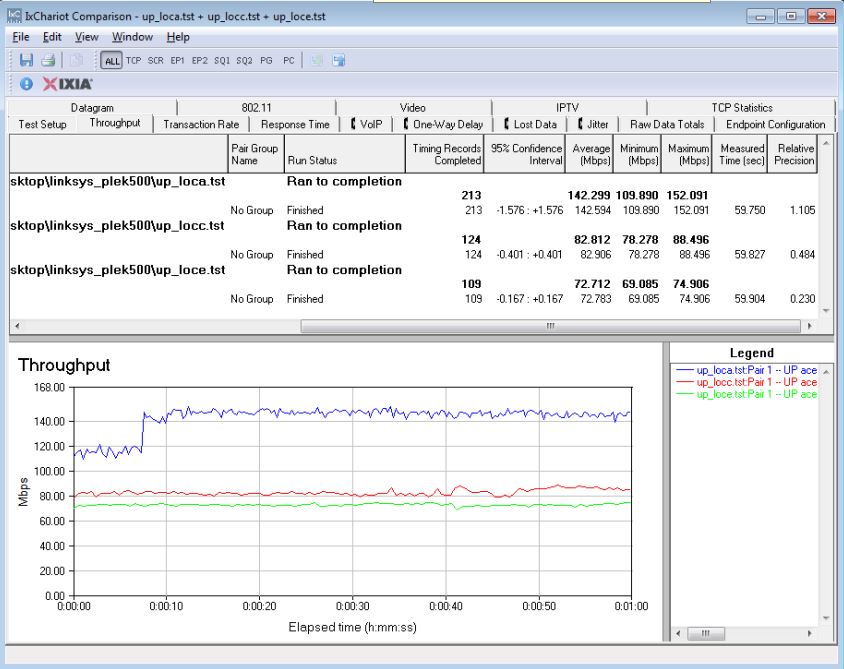The width and height of the screenshot is (844, 669).
Task: Click the Average (Mbps) column header
Action: pos(589,154)
